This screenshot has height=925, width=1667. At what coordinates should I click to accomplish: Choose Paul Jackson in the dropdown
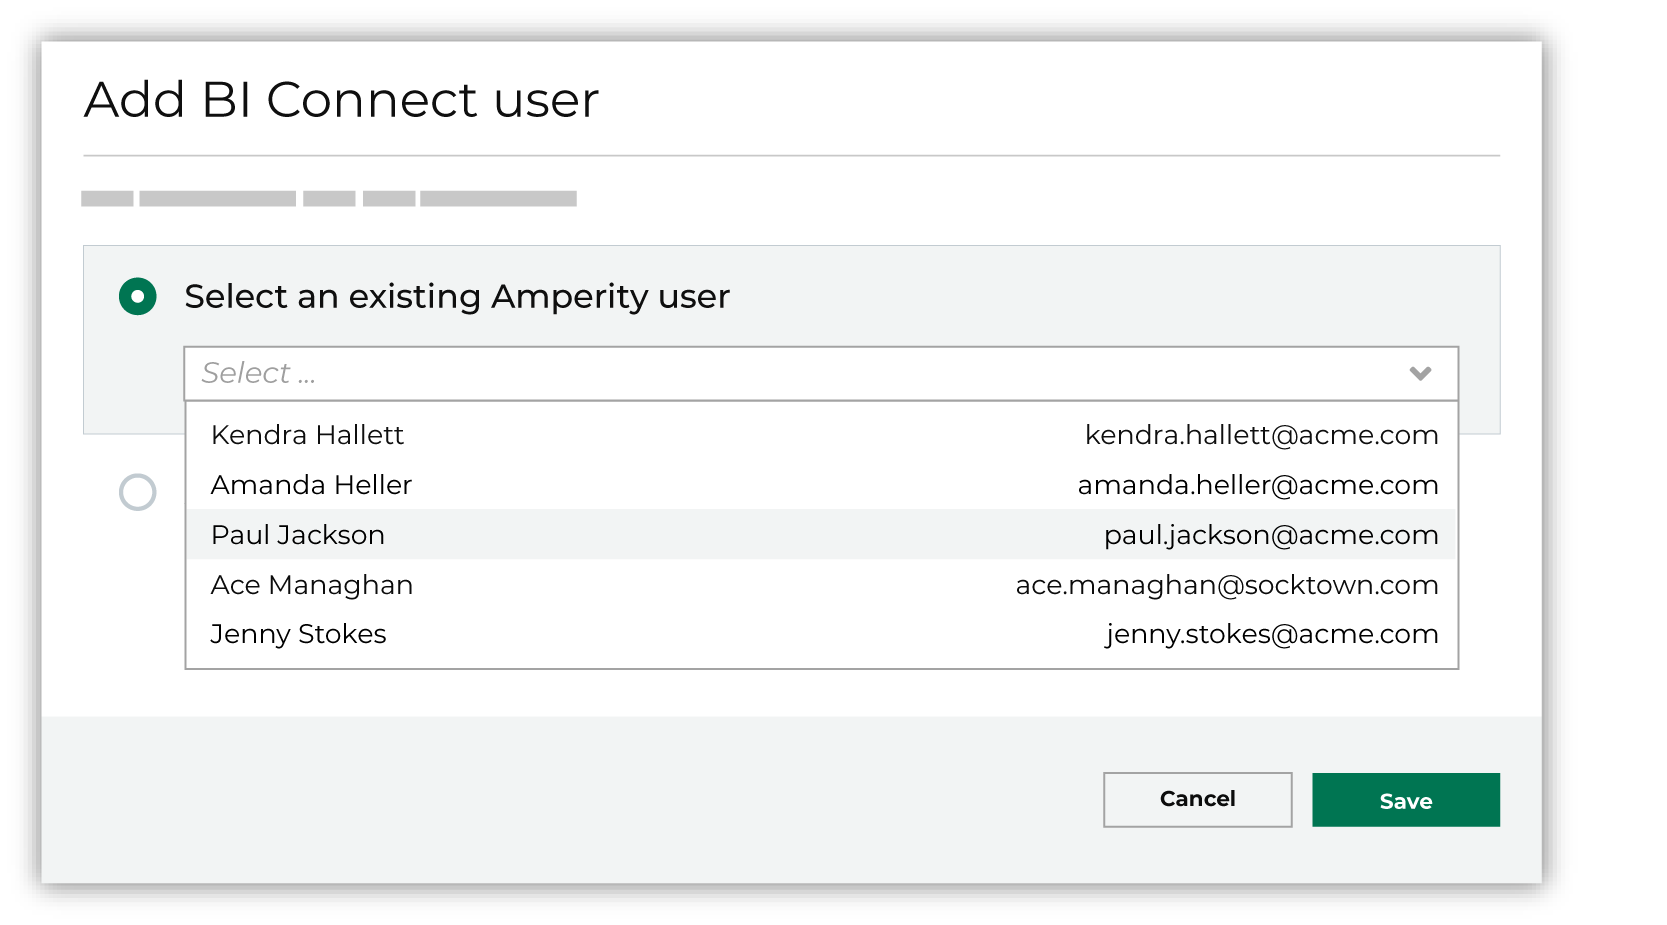(x=821, y=535)
